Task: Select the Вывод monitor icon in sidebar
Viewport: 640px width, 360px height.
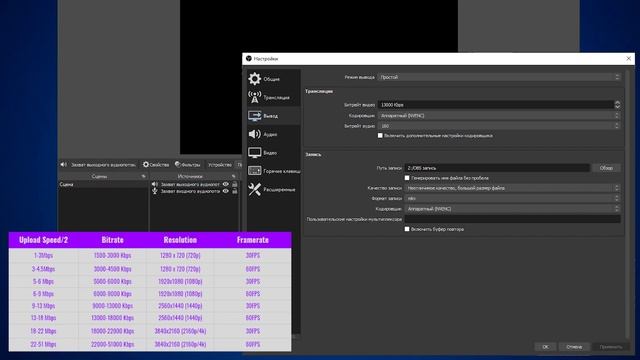Action: pos(255,116)
